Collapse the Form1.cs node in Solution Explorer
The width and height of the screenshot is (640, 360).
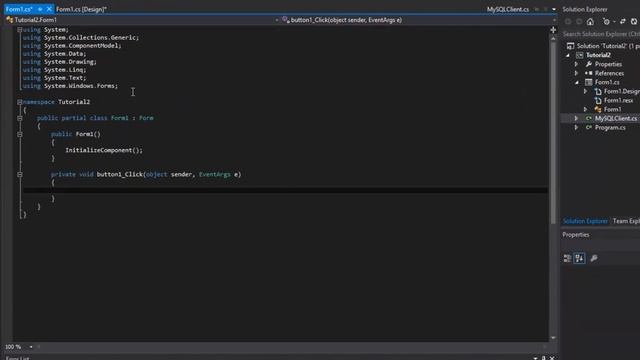pyautogui.click(x=577, y=82)
